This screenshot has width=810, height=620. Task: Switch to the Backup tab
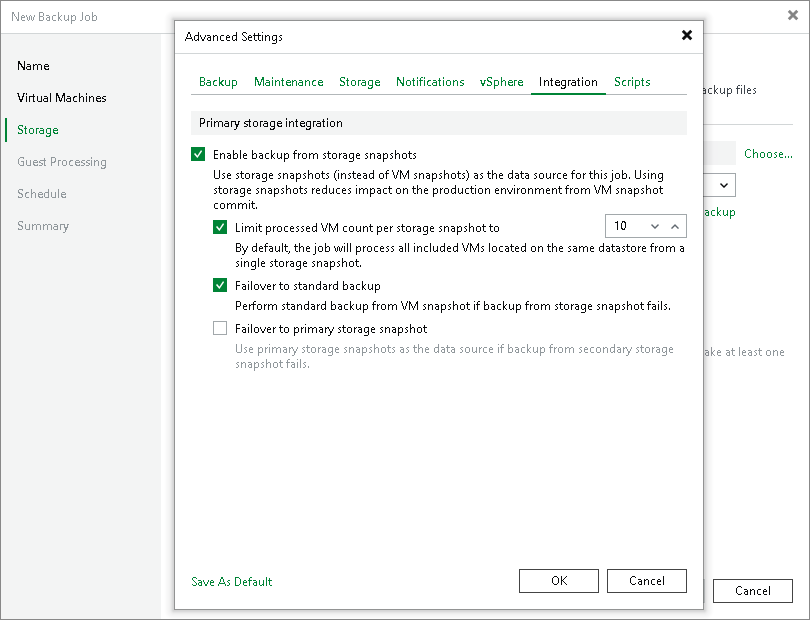pos(218,82)
